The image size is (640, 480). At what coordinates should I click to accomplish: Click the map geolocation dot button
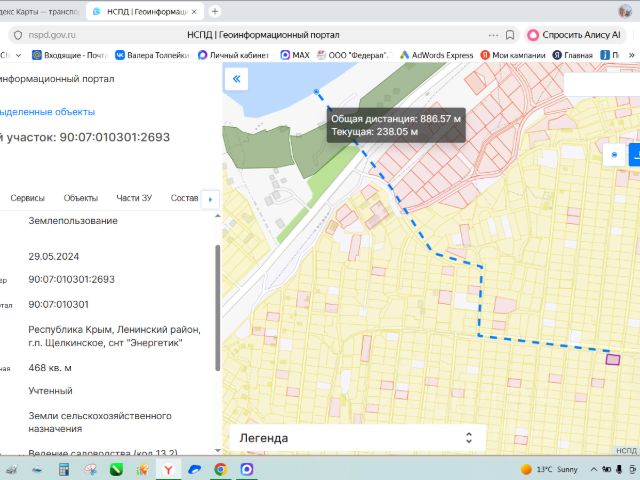pyautogui.click(x=614, y=155)
